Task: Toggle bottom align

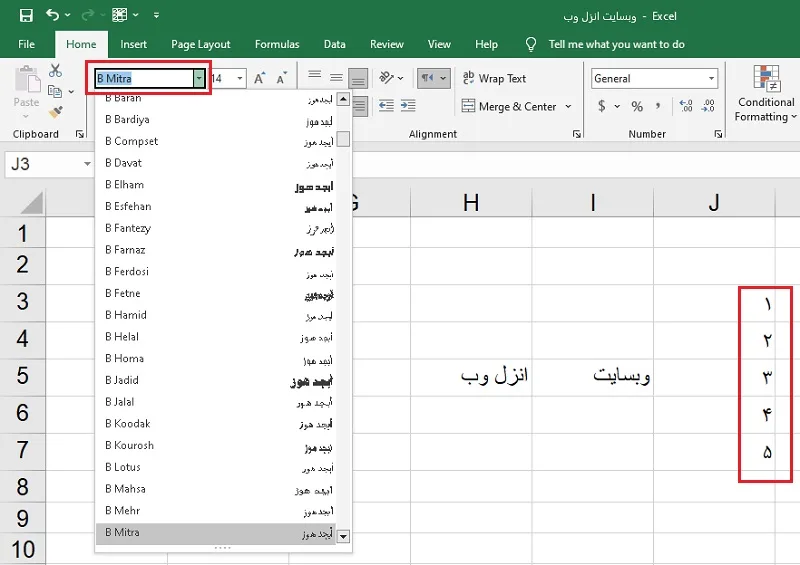Action: pos(358,78)
